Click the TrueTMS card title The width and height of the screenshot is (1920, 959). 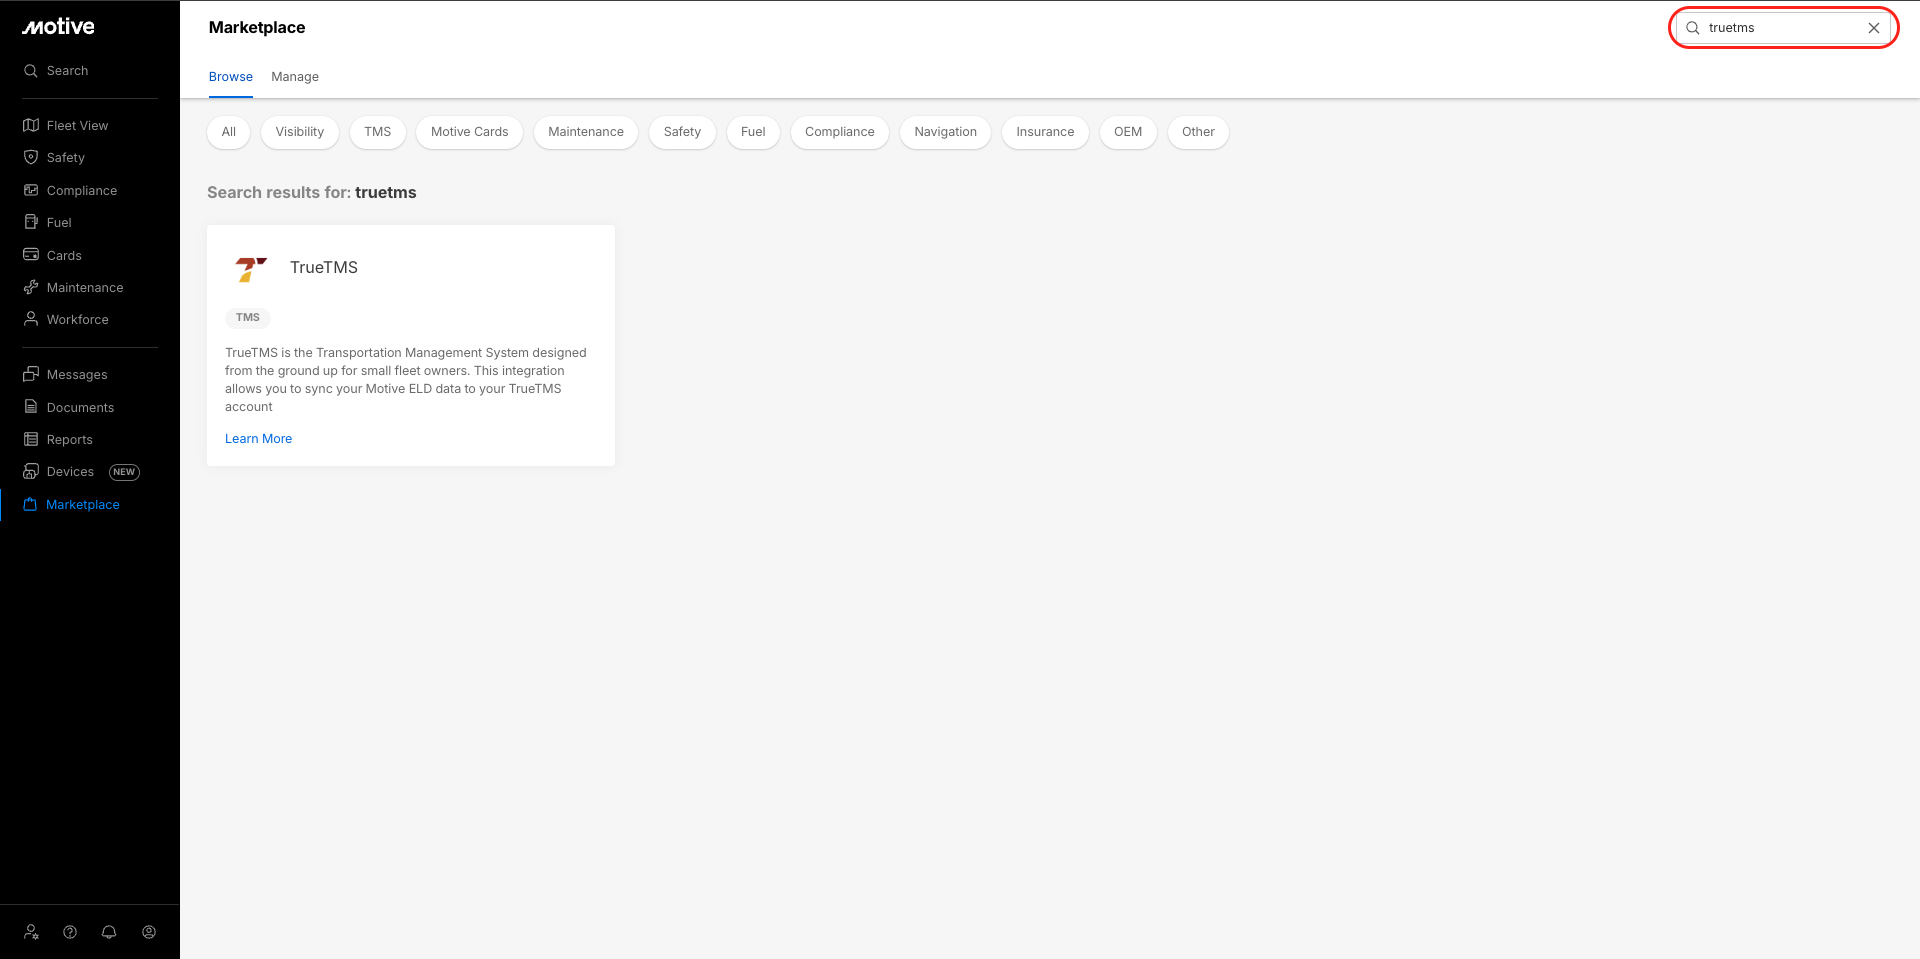tap(324, 268)
